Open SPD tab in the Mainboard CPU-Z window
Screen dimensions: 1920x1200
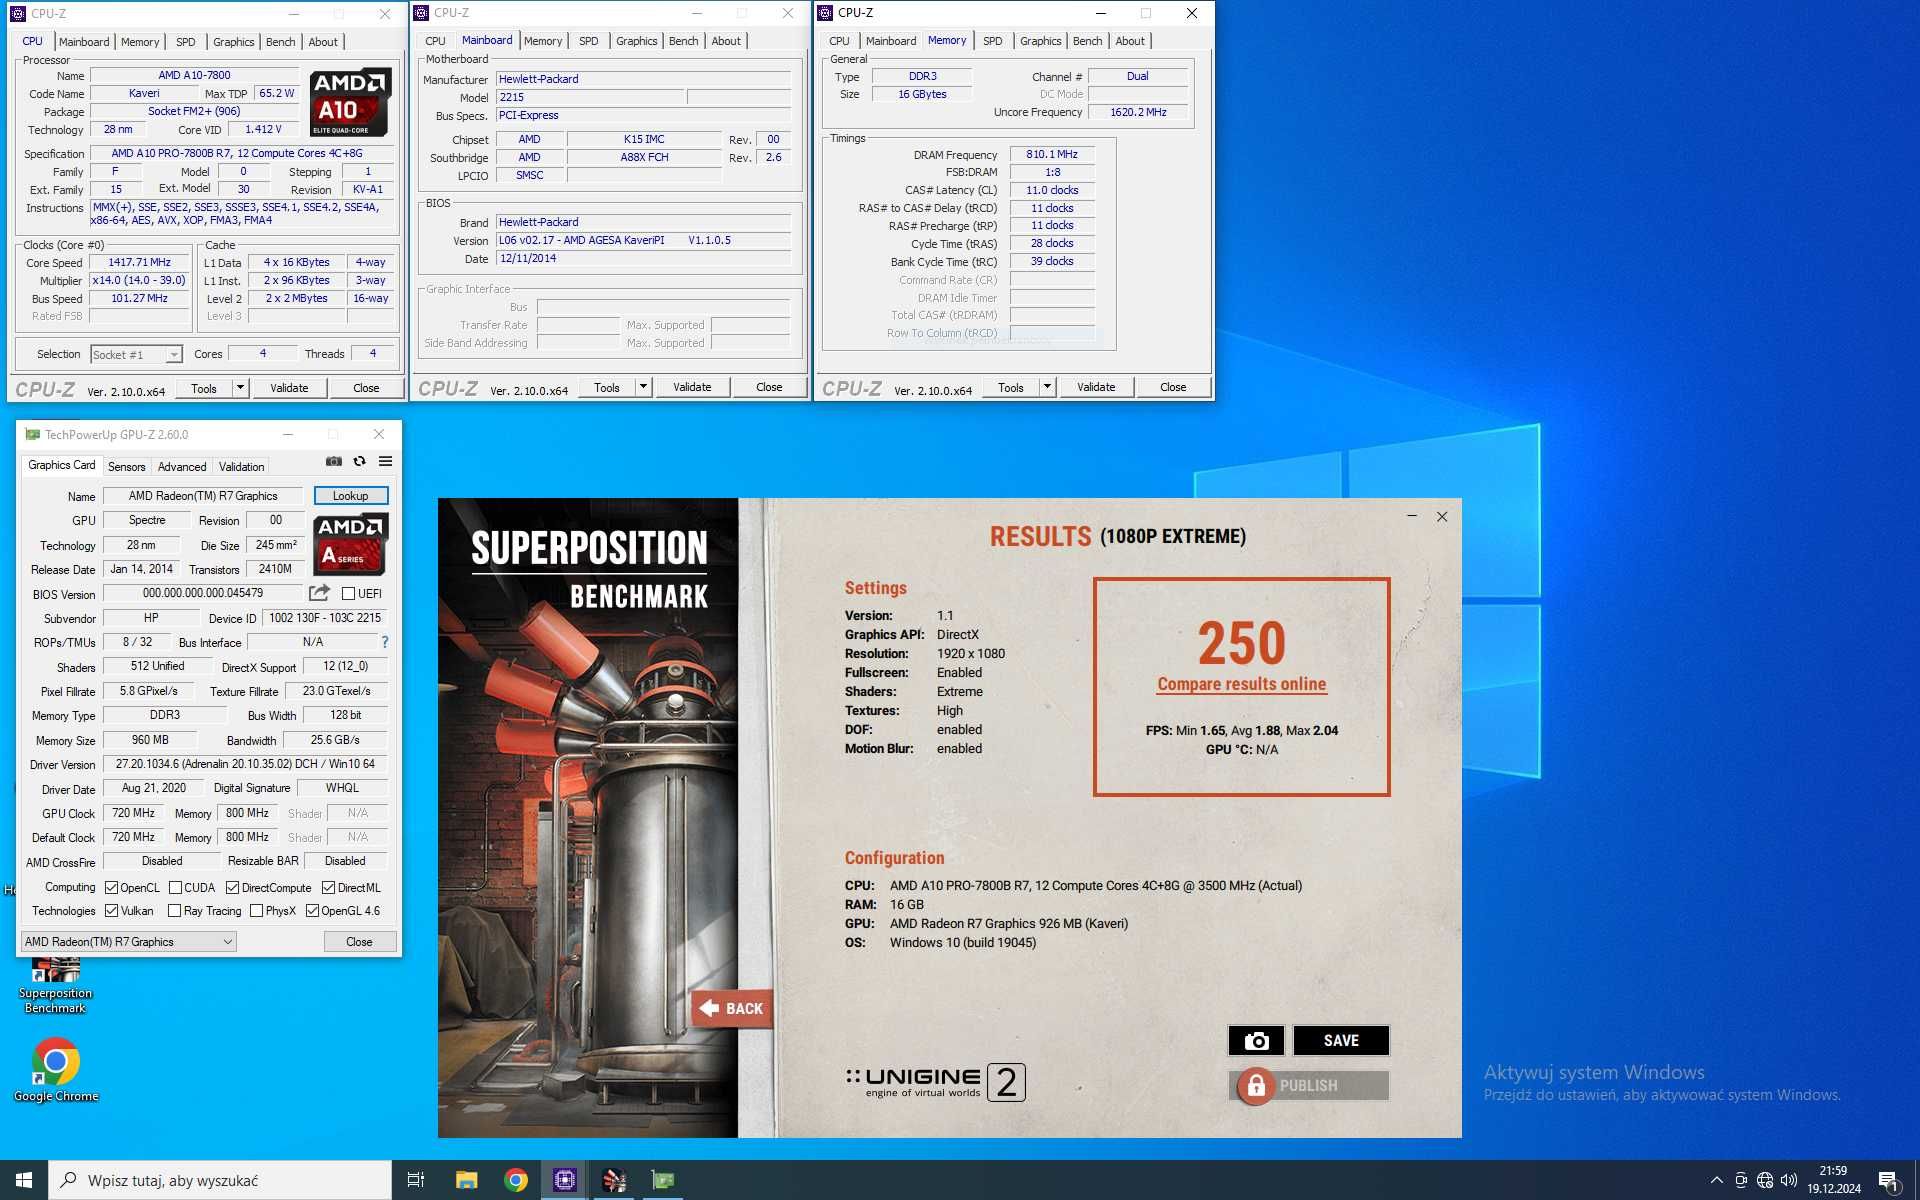coord(589,41)
